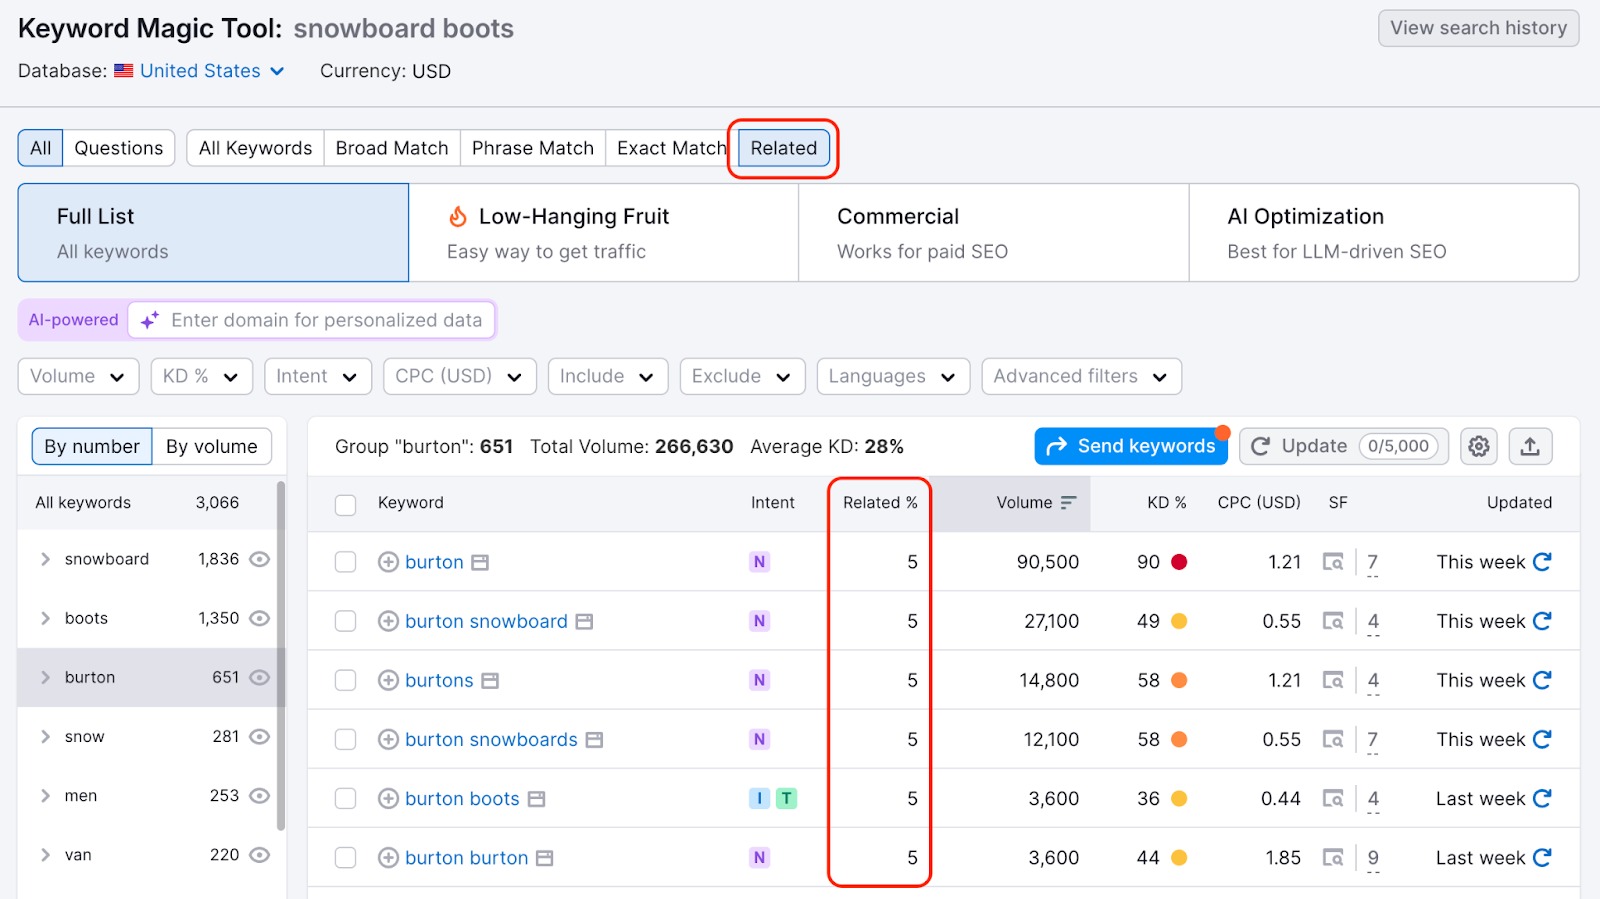Add burton snowboard keyword with plus icon
The height and width of the screenshot is (899, 1600).
[x=388, y=622]
